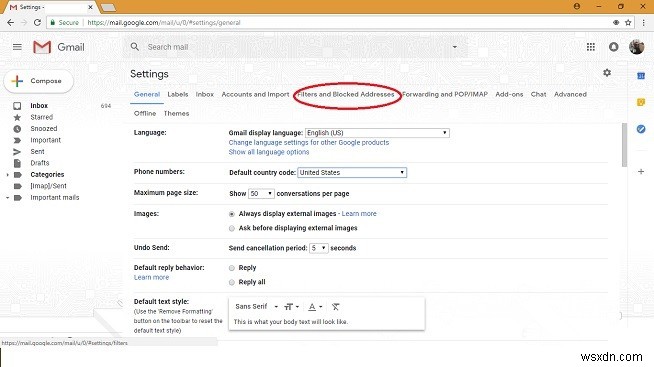Open the Keep side panel icon
654x367 pixels.
click(641, 102)
